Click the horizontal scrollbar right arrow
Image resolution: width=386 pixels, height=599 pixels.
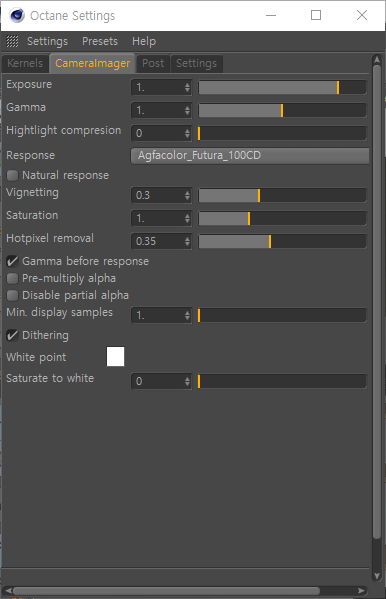361,591
